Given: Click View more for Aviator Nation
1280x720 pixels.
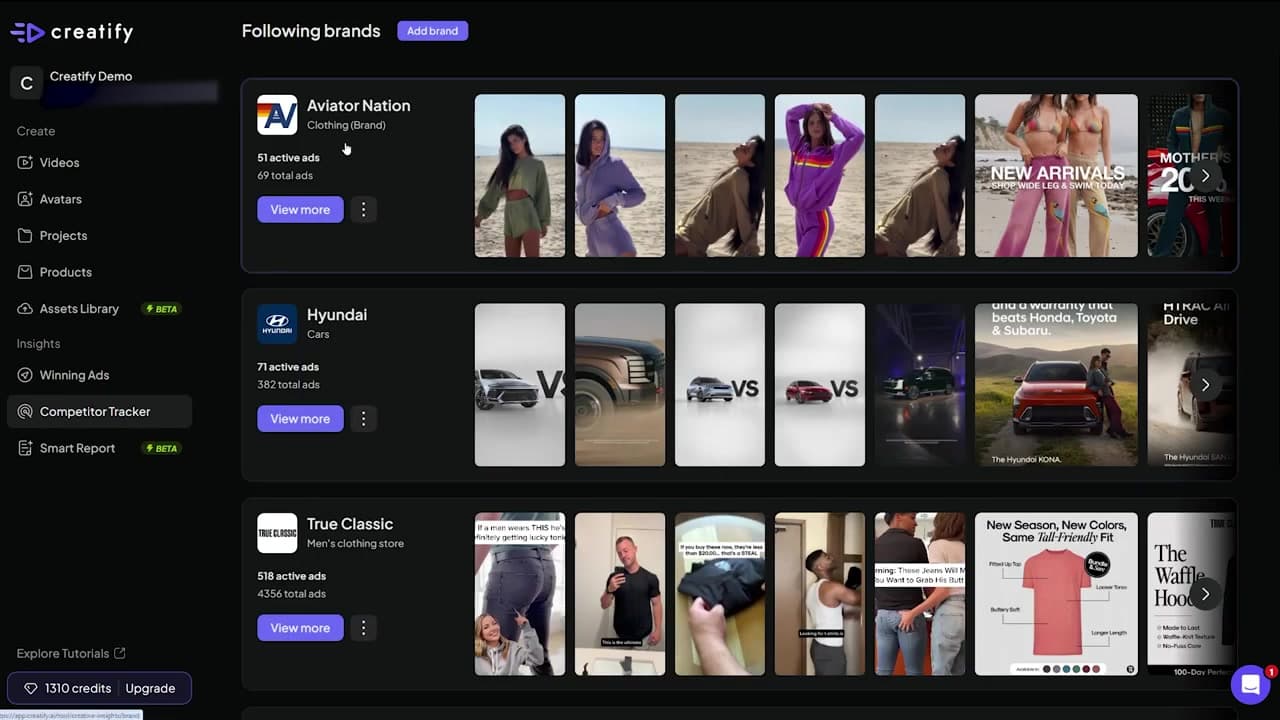Looking at the screenshot, I should [300, 209].
